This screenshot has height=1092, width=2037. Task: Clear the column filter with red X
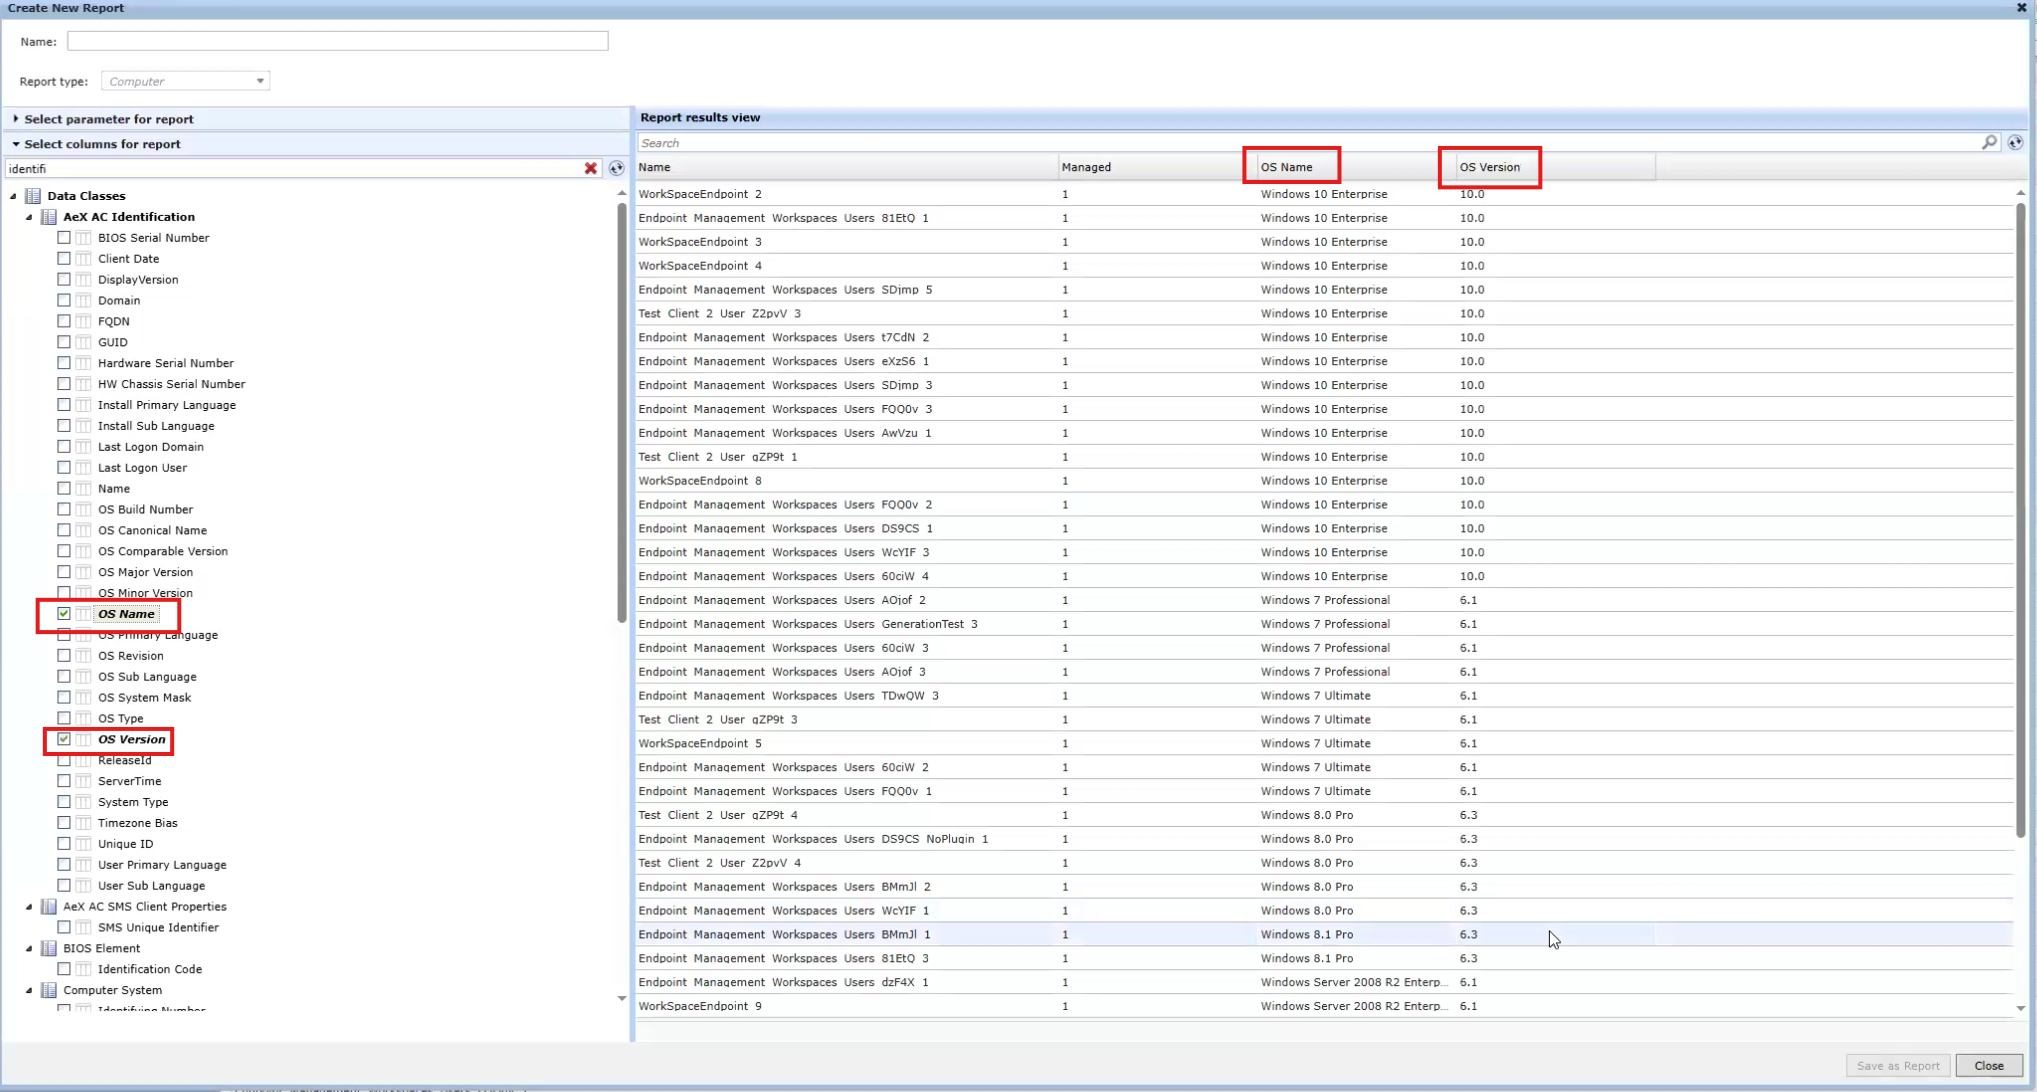pyautogui.click(x=591, y=169)
